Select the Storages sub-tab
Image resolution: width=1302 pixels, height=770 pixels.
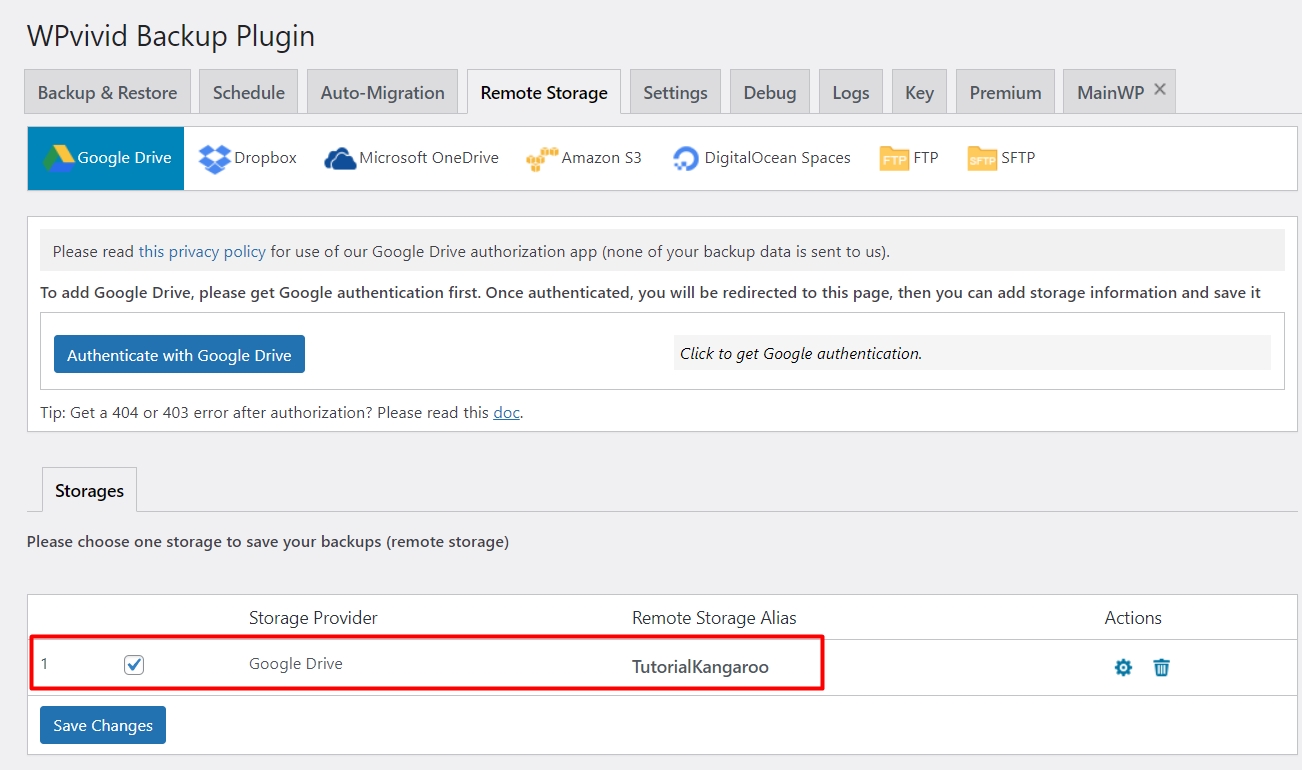pyautogui.click(x=89, y=491)
